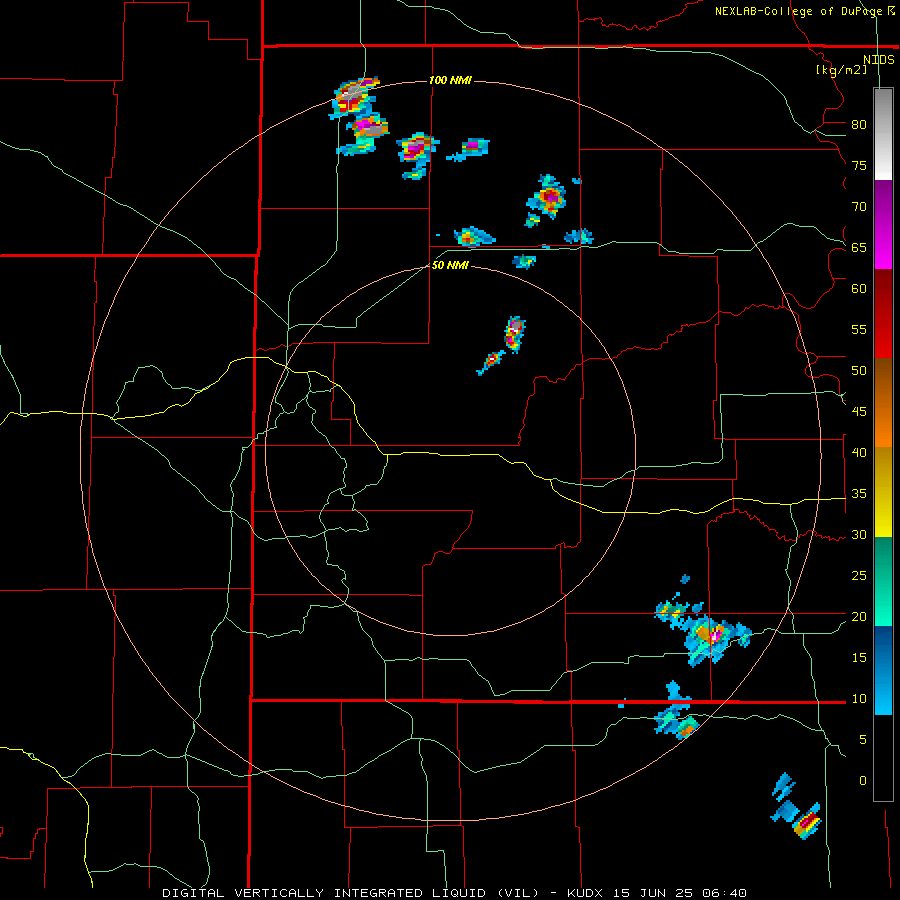The width and height of the screenshot is (900, 900).
Task: Click the 65 value on the color scale
Action: click(x=859, y=247)
